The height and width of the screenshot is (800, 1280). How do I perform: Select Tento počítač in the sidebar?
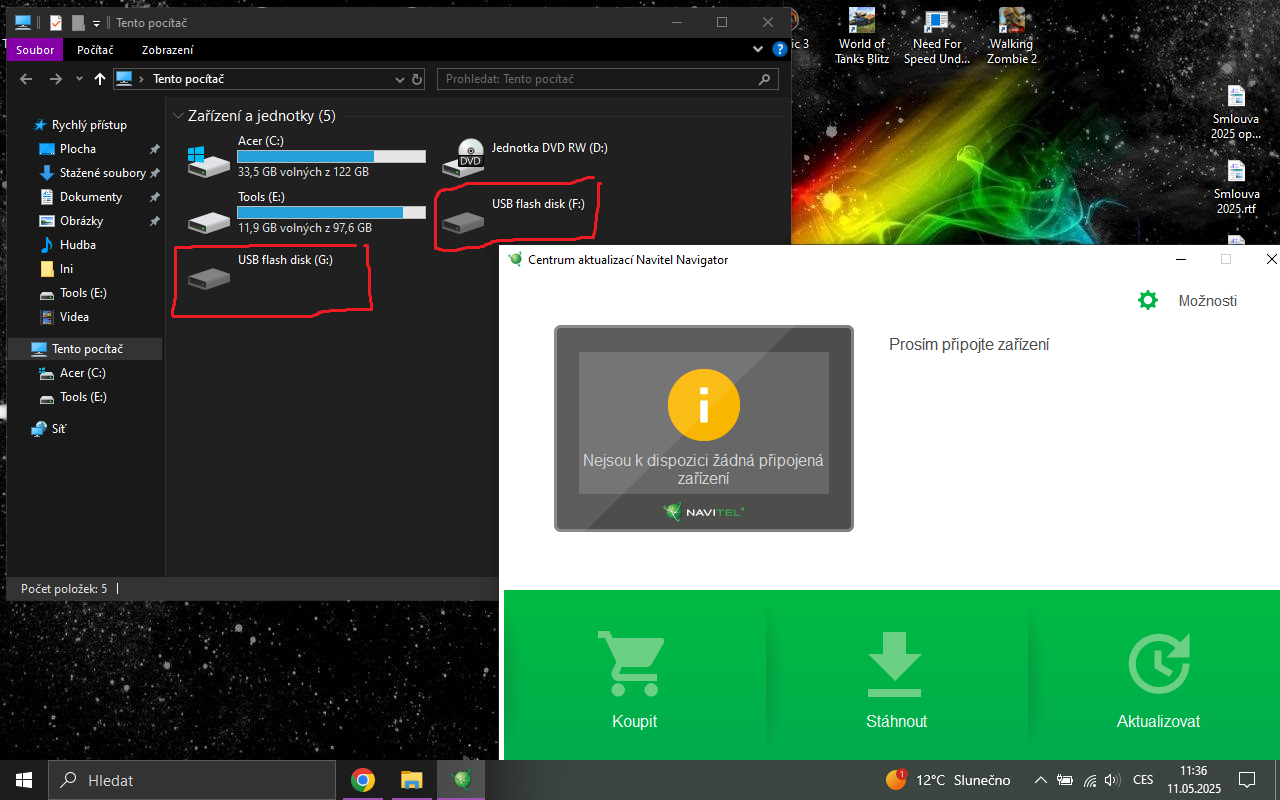point(87,349)
